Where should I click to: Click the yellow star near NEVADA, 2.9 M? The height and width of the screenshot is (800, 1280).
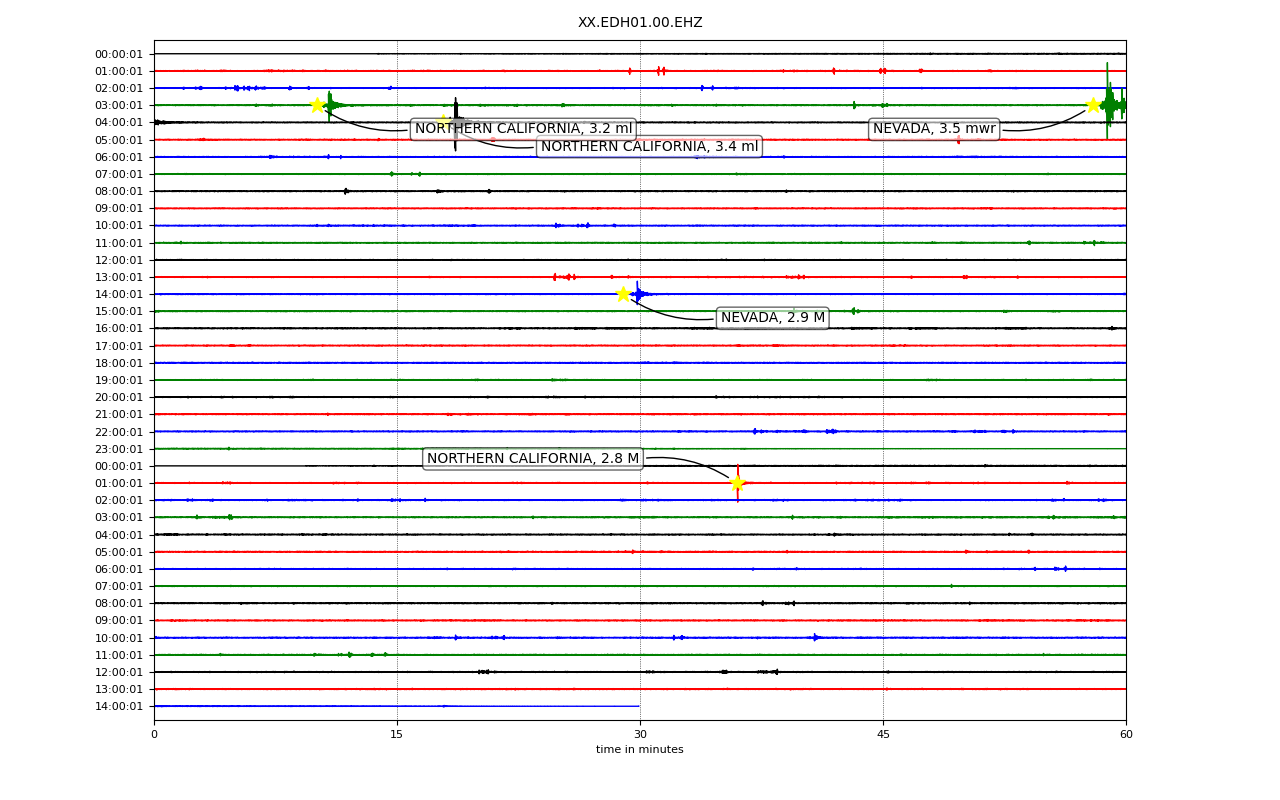coord(624,294)
